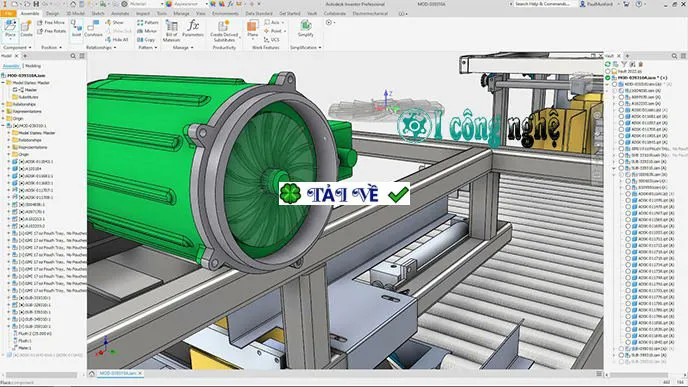Click Create Derived Substitutes tool
The image size is (688, 387).
pos(224,30)
